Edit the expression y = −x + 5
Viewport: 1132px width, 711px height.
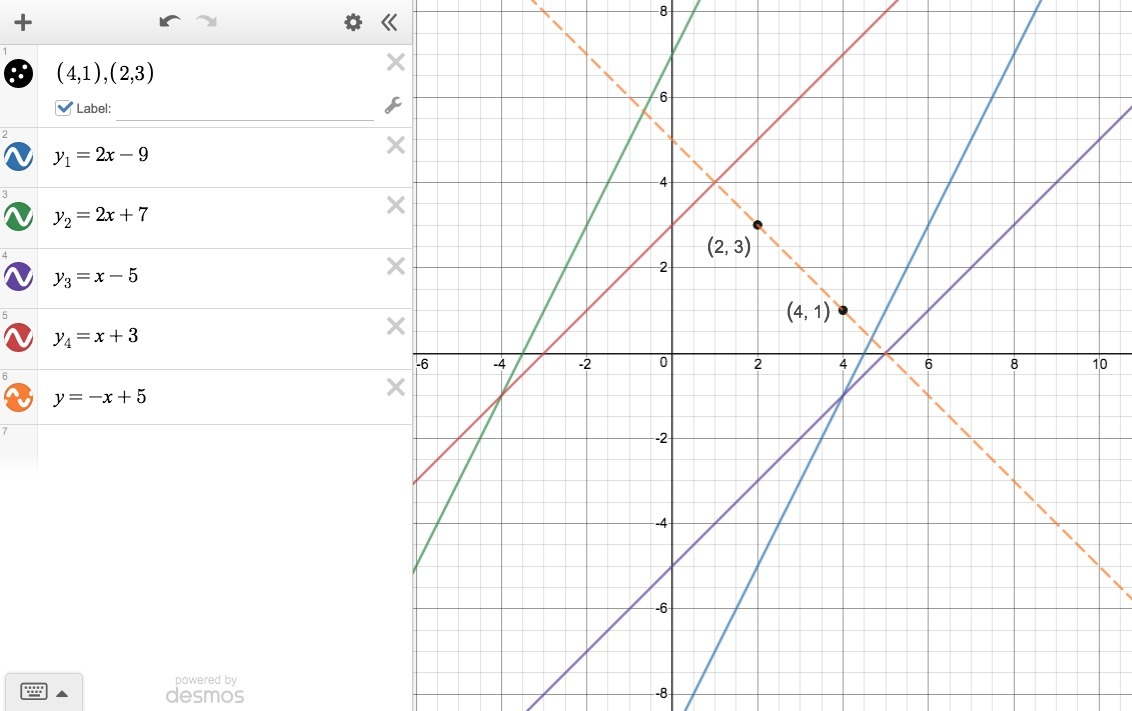pos(100,397)
